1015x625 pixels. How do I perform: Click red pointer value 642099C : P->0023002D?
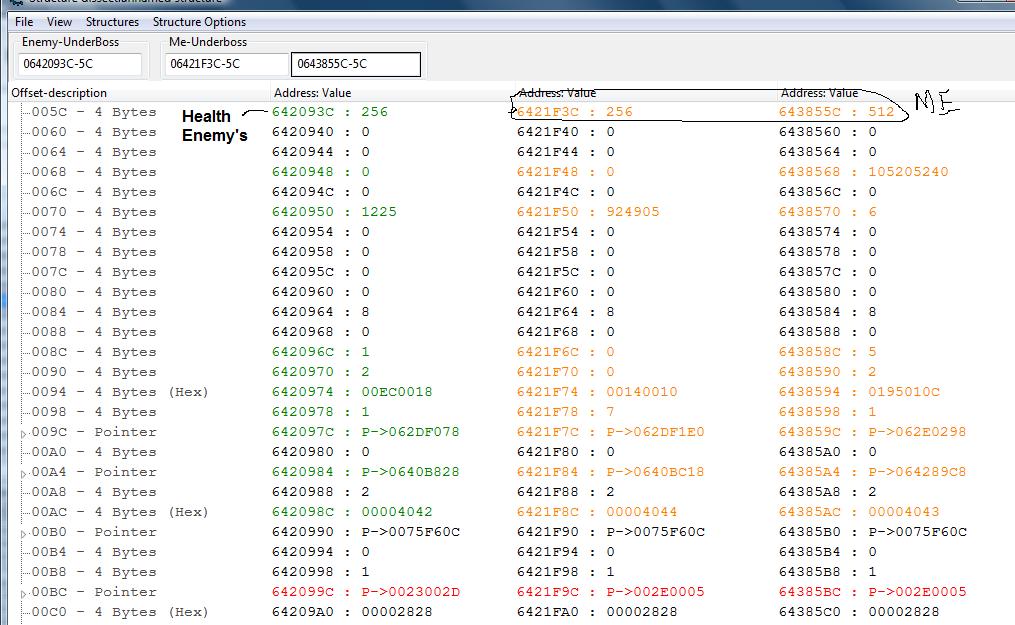[365, 592]
